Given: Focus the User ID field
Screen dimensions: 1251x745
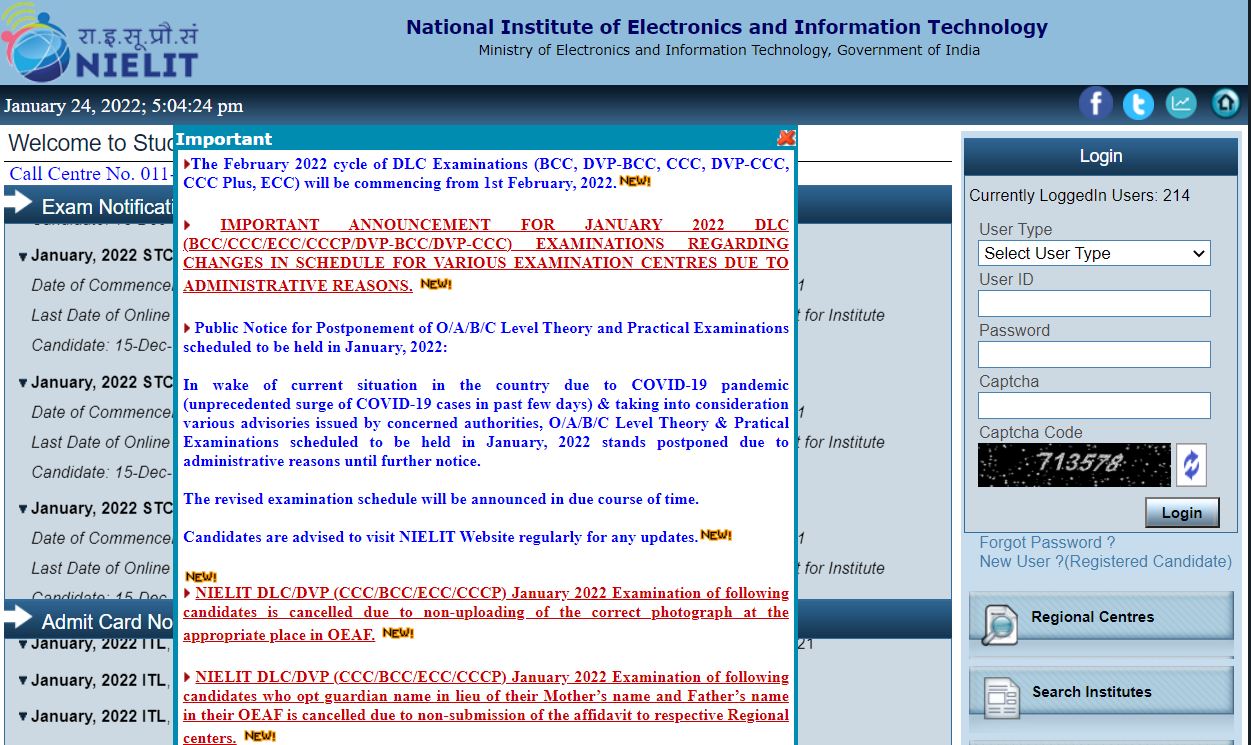Looking at the screenshot, I should pos(1094,304).
